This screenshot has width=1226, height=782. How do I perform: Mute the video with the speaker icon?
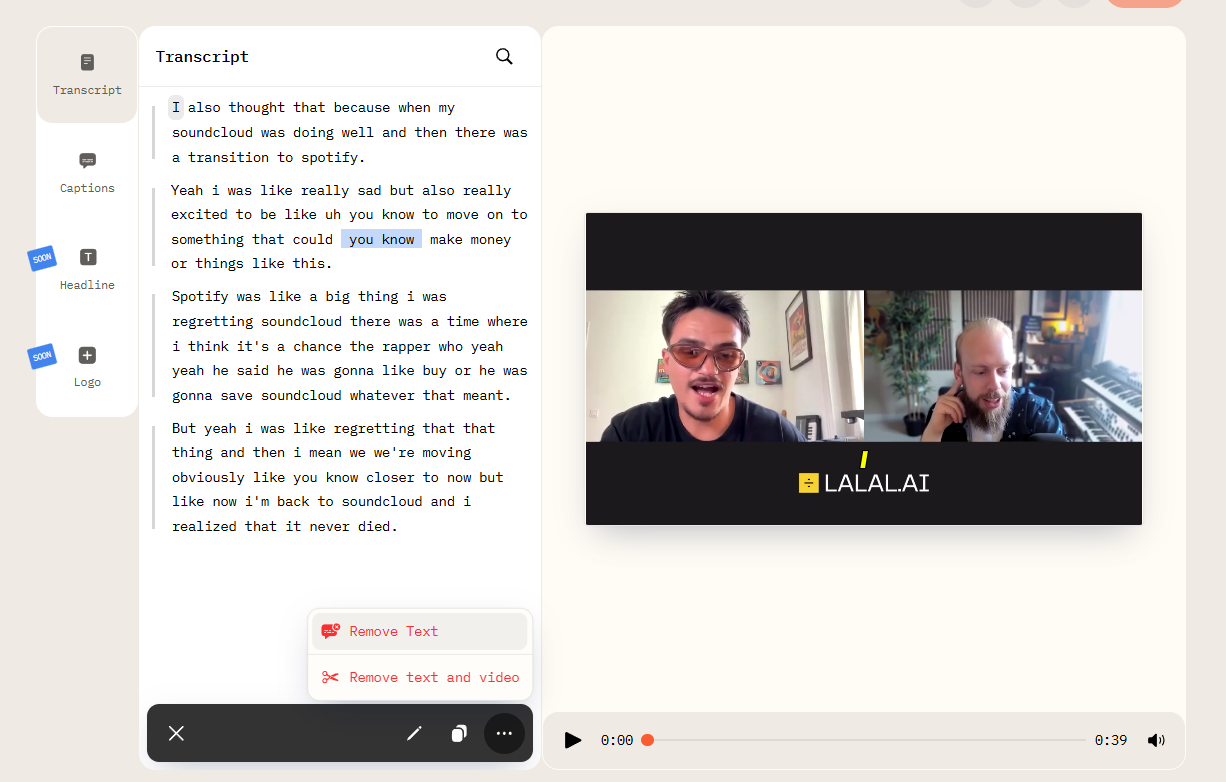(x=1156, y=740)
